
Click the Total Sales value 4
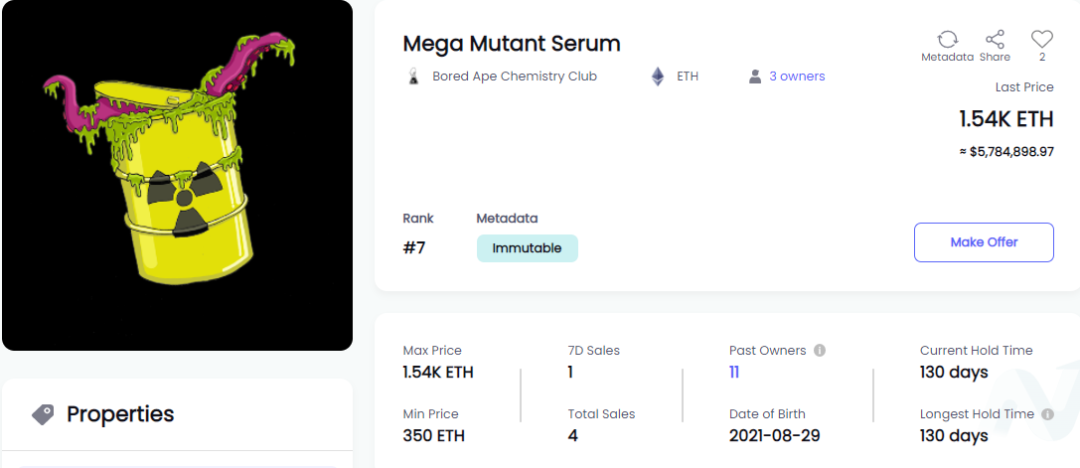pos(572,436)
